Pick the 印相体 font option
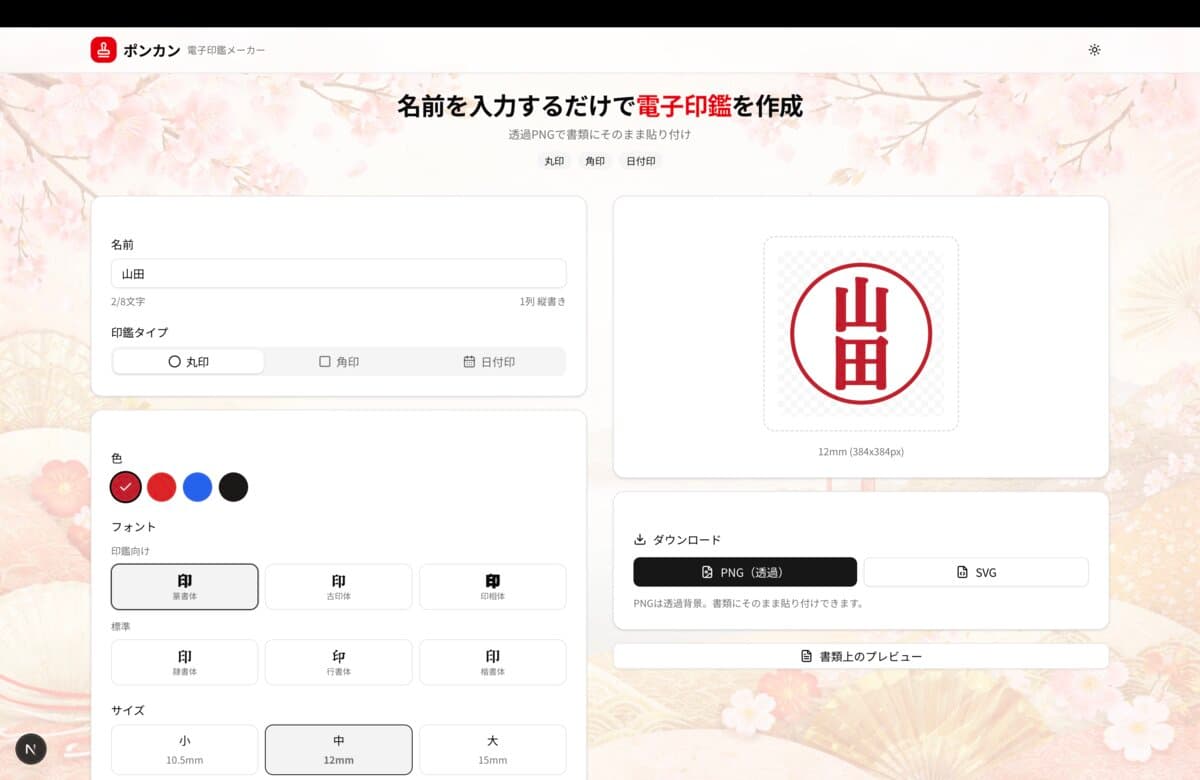1200x780 pixels. coord(492,587)
